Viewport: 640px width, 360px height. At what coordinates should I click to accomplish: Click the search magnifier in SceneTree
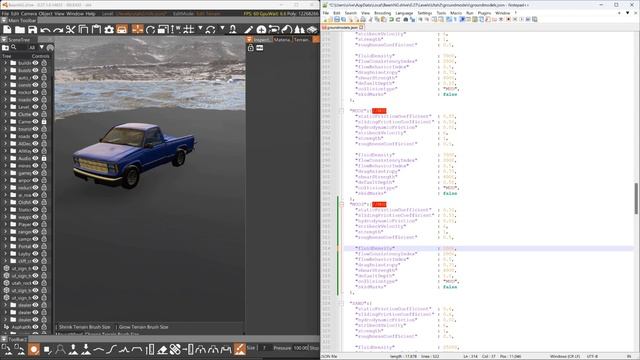tap(13, 48)
